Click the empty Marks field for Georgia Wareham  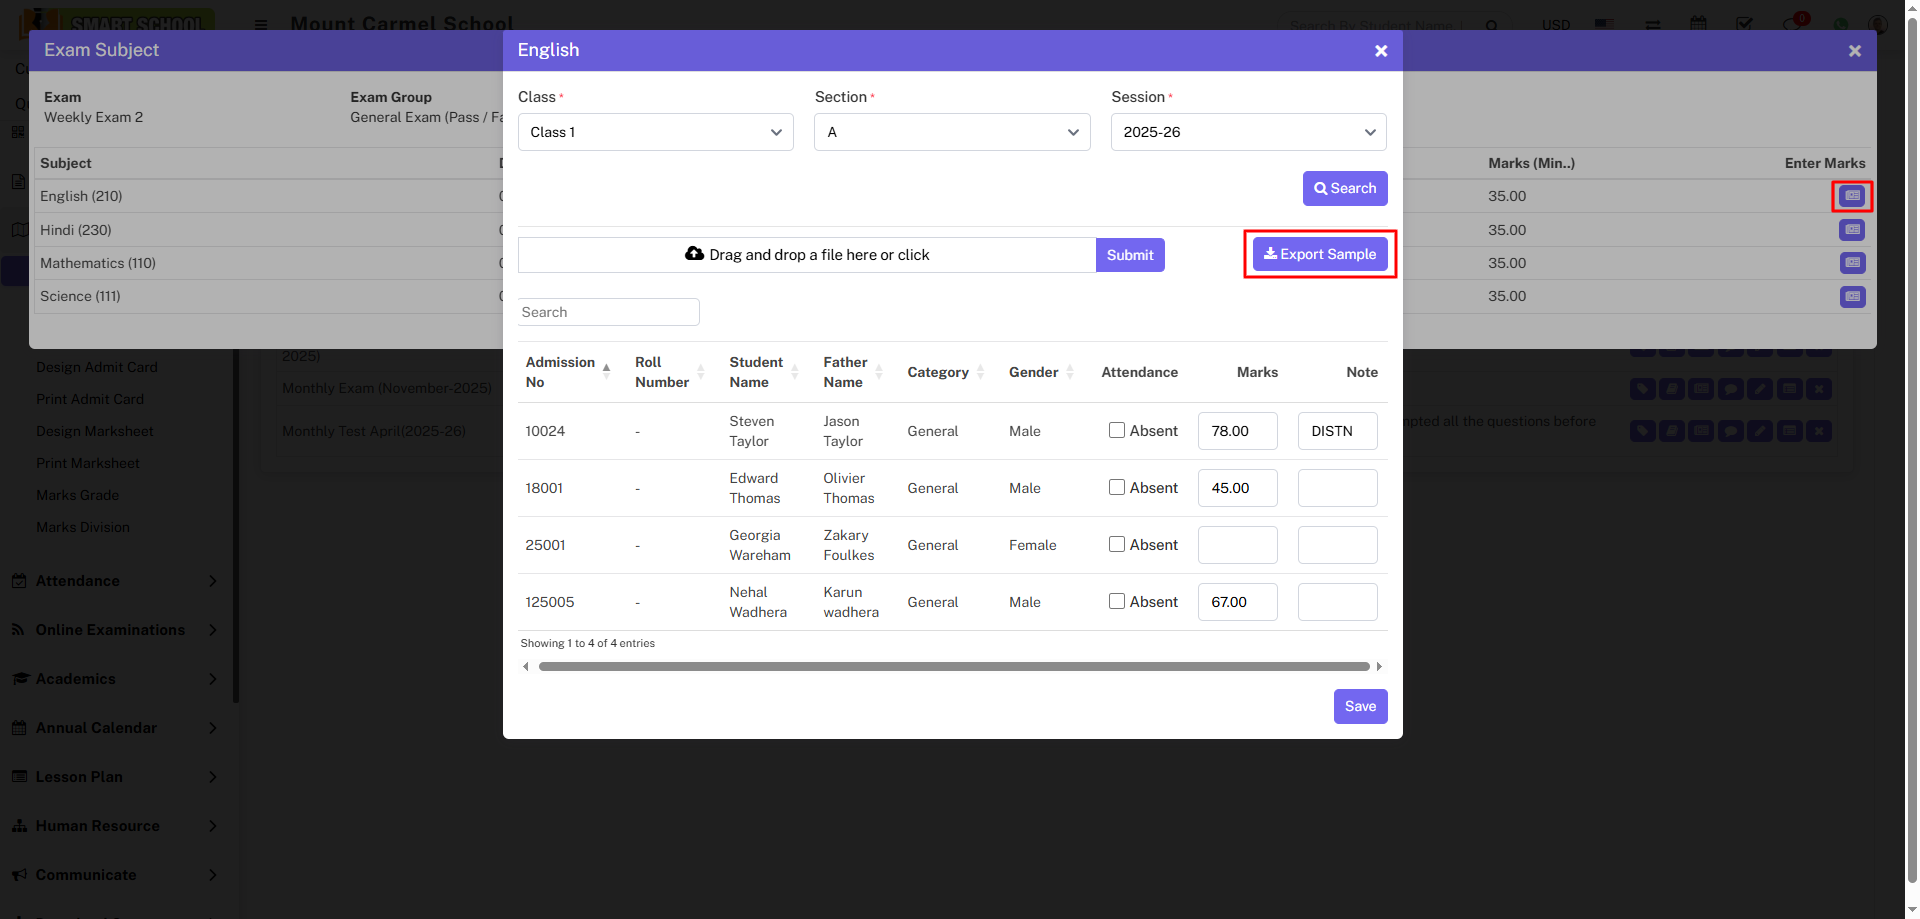coord(1237,545)
